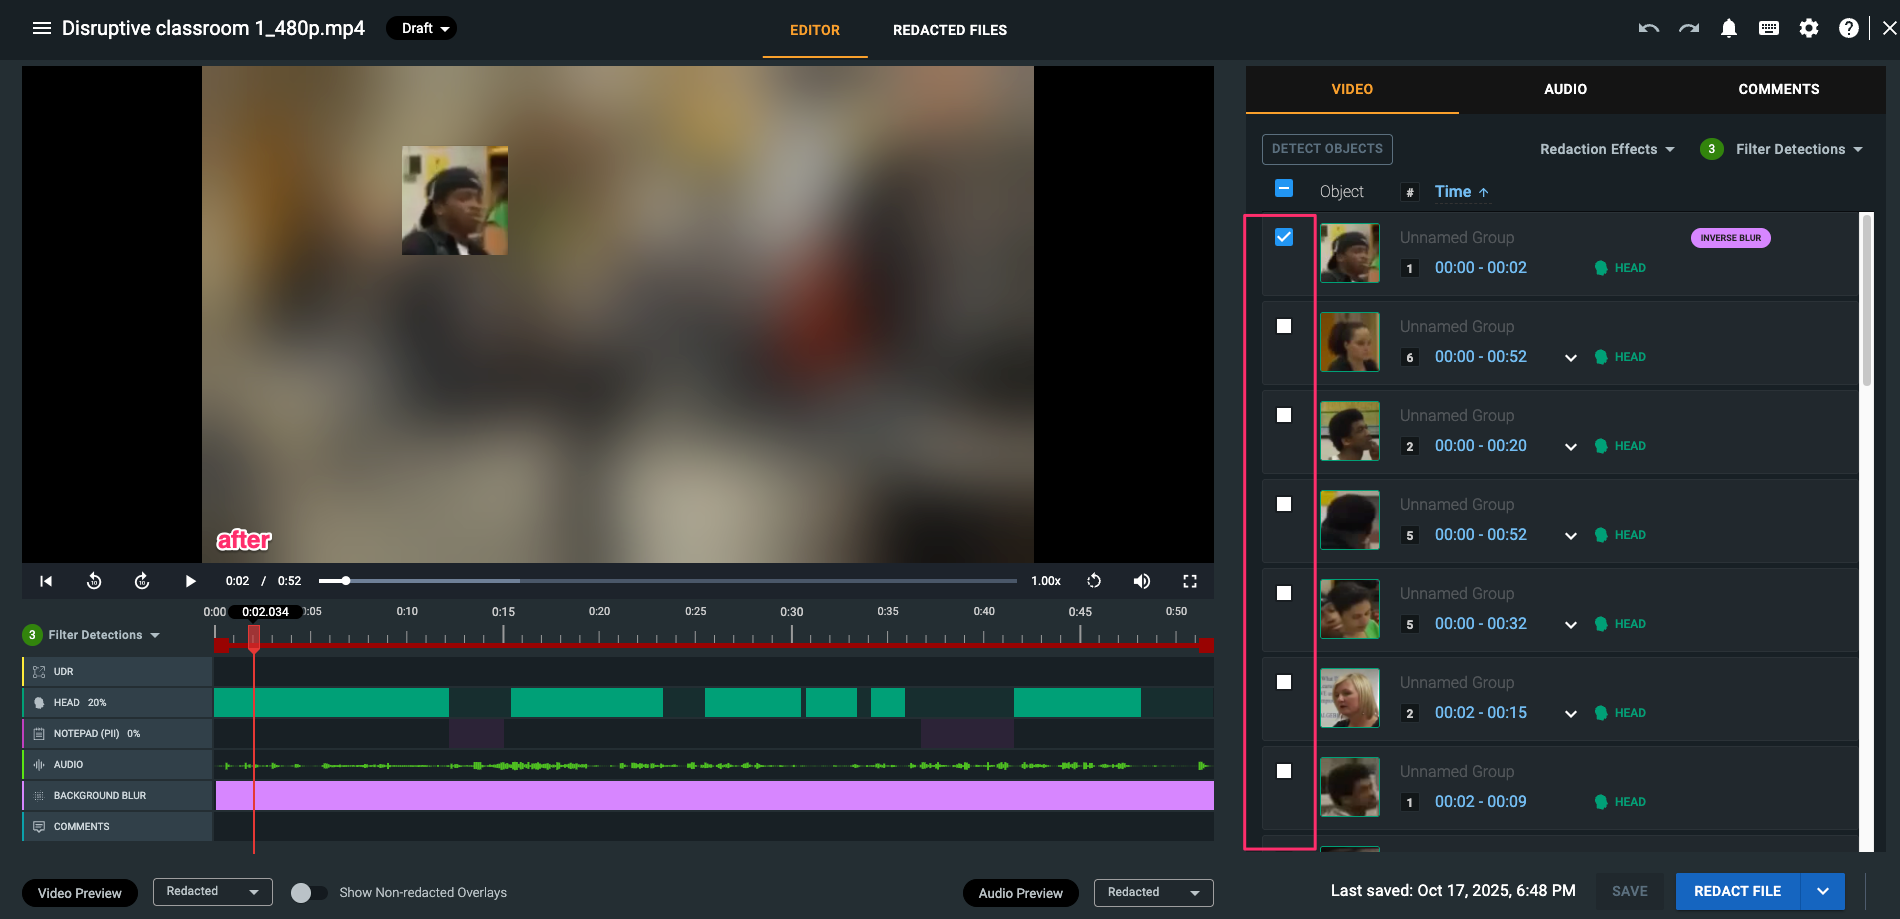Expand the 00:02 - 00:15 detection group

(1571, 714)
